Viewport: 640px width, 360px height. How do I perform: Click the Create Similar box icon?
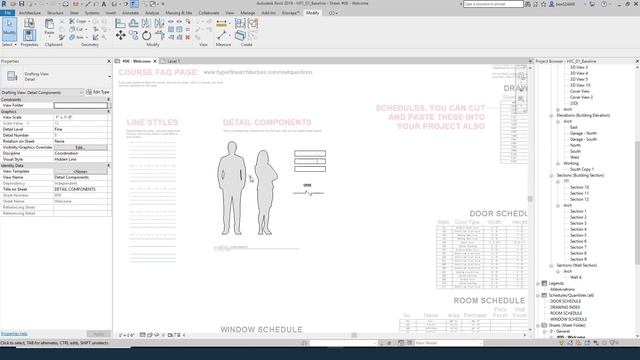click(240, 36)
